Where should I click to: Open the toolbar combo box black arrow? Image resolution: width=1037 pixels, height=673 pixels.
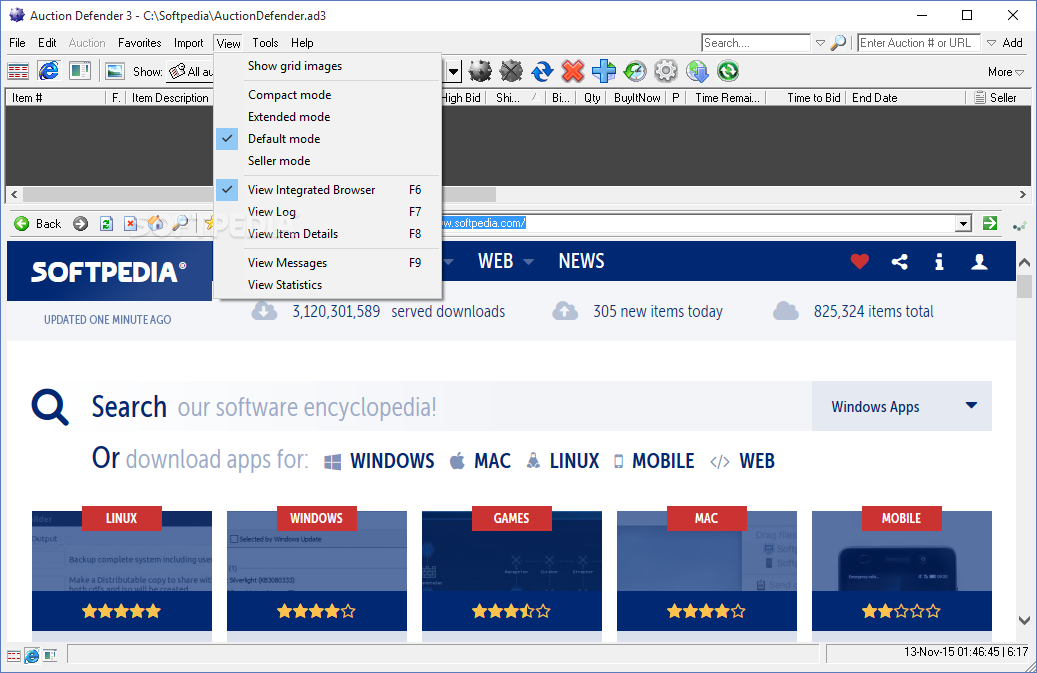pos(453,71)
